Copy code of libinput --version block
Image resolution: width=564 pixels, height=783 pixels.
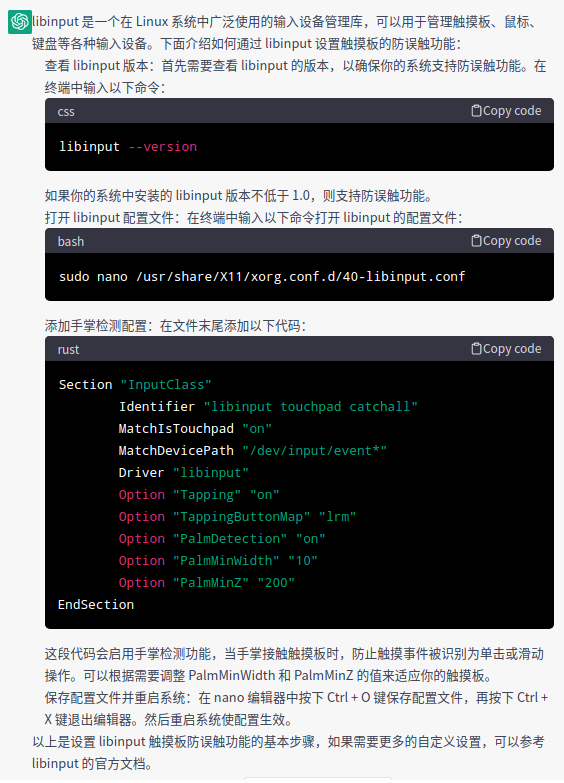(507, 111)
